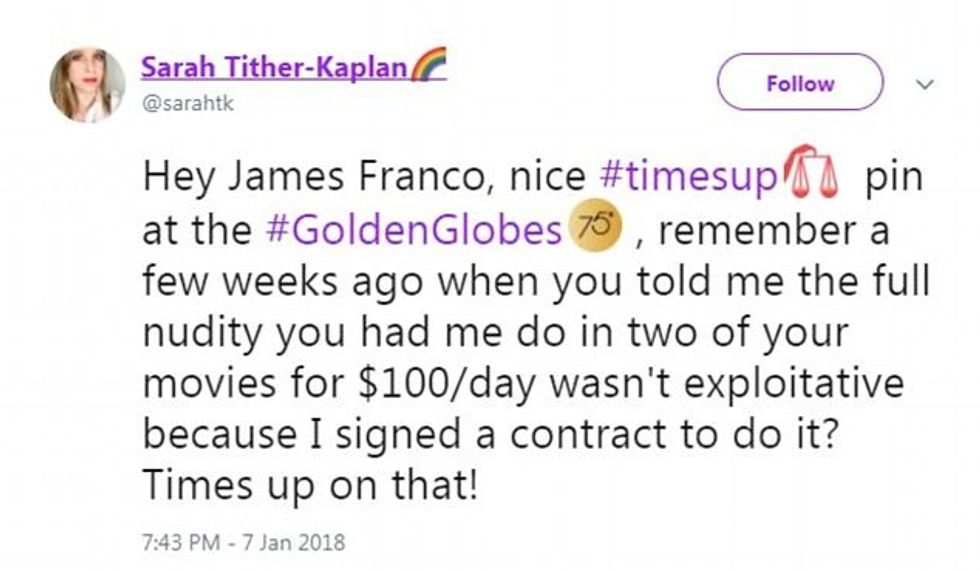980x570 pixels.
Task: Open the #GoldenGlobes hashtag
Action: click(x=413, y=230)
